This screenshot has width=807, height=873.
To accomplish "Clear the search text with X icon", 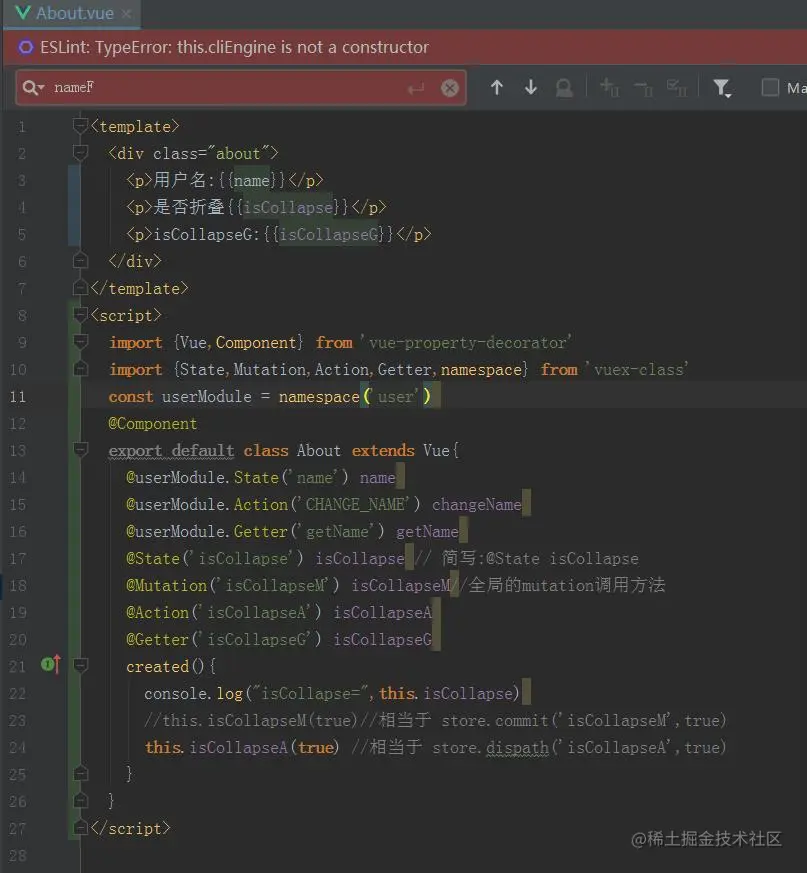I will coord(449,88).
